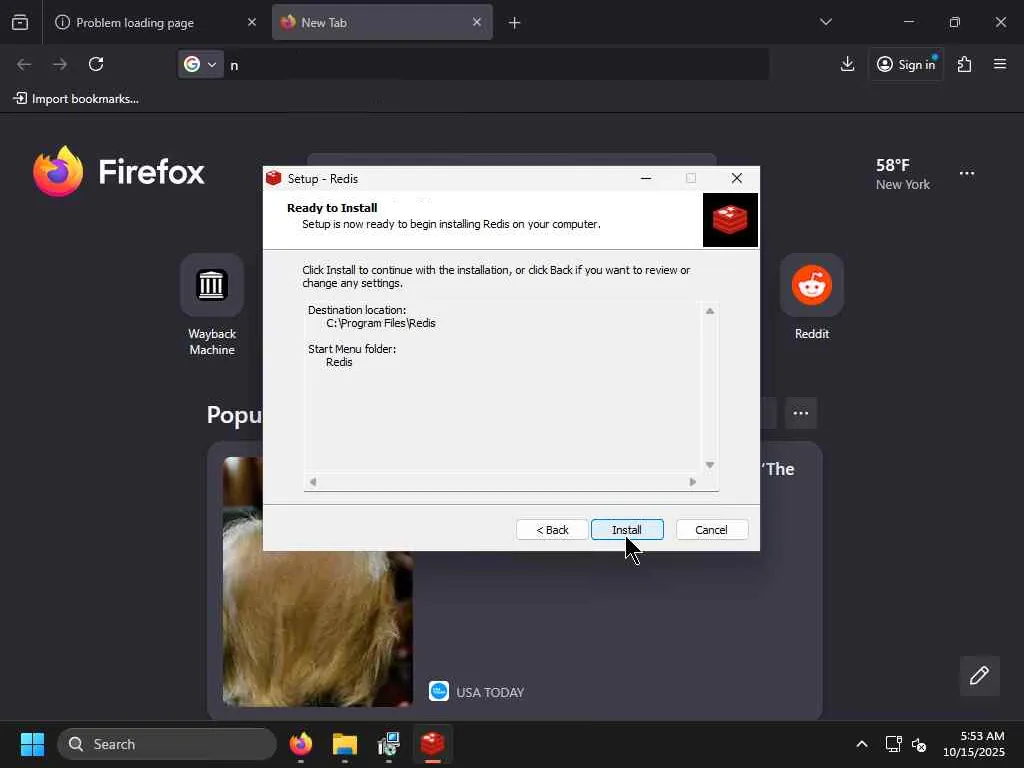Expand the list all tabs chevron
Viewport: 1024px width, 768px height.
coord(826,22)
